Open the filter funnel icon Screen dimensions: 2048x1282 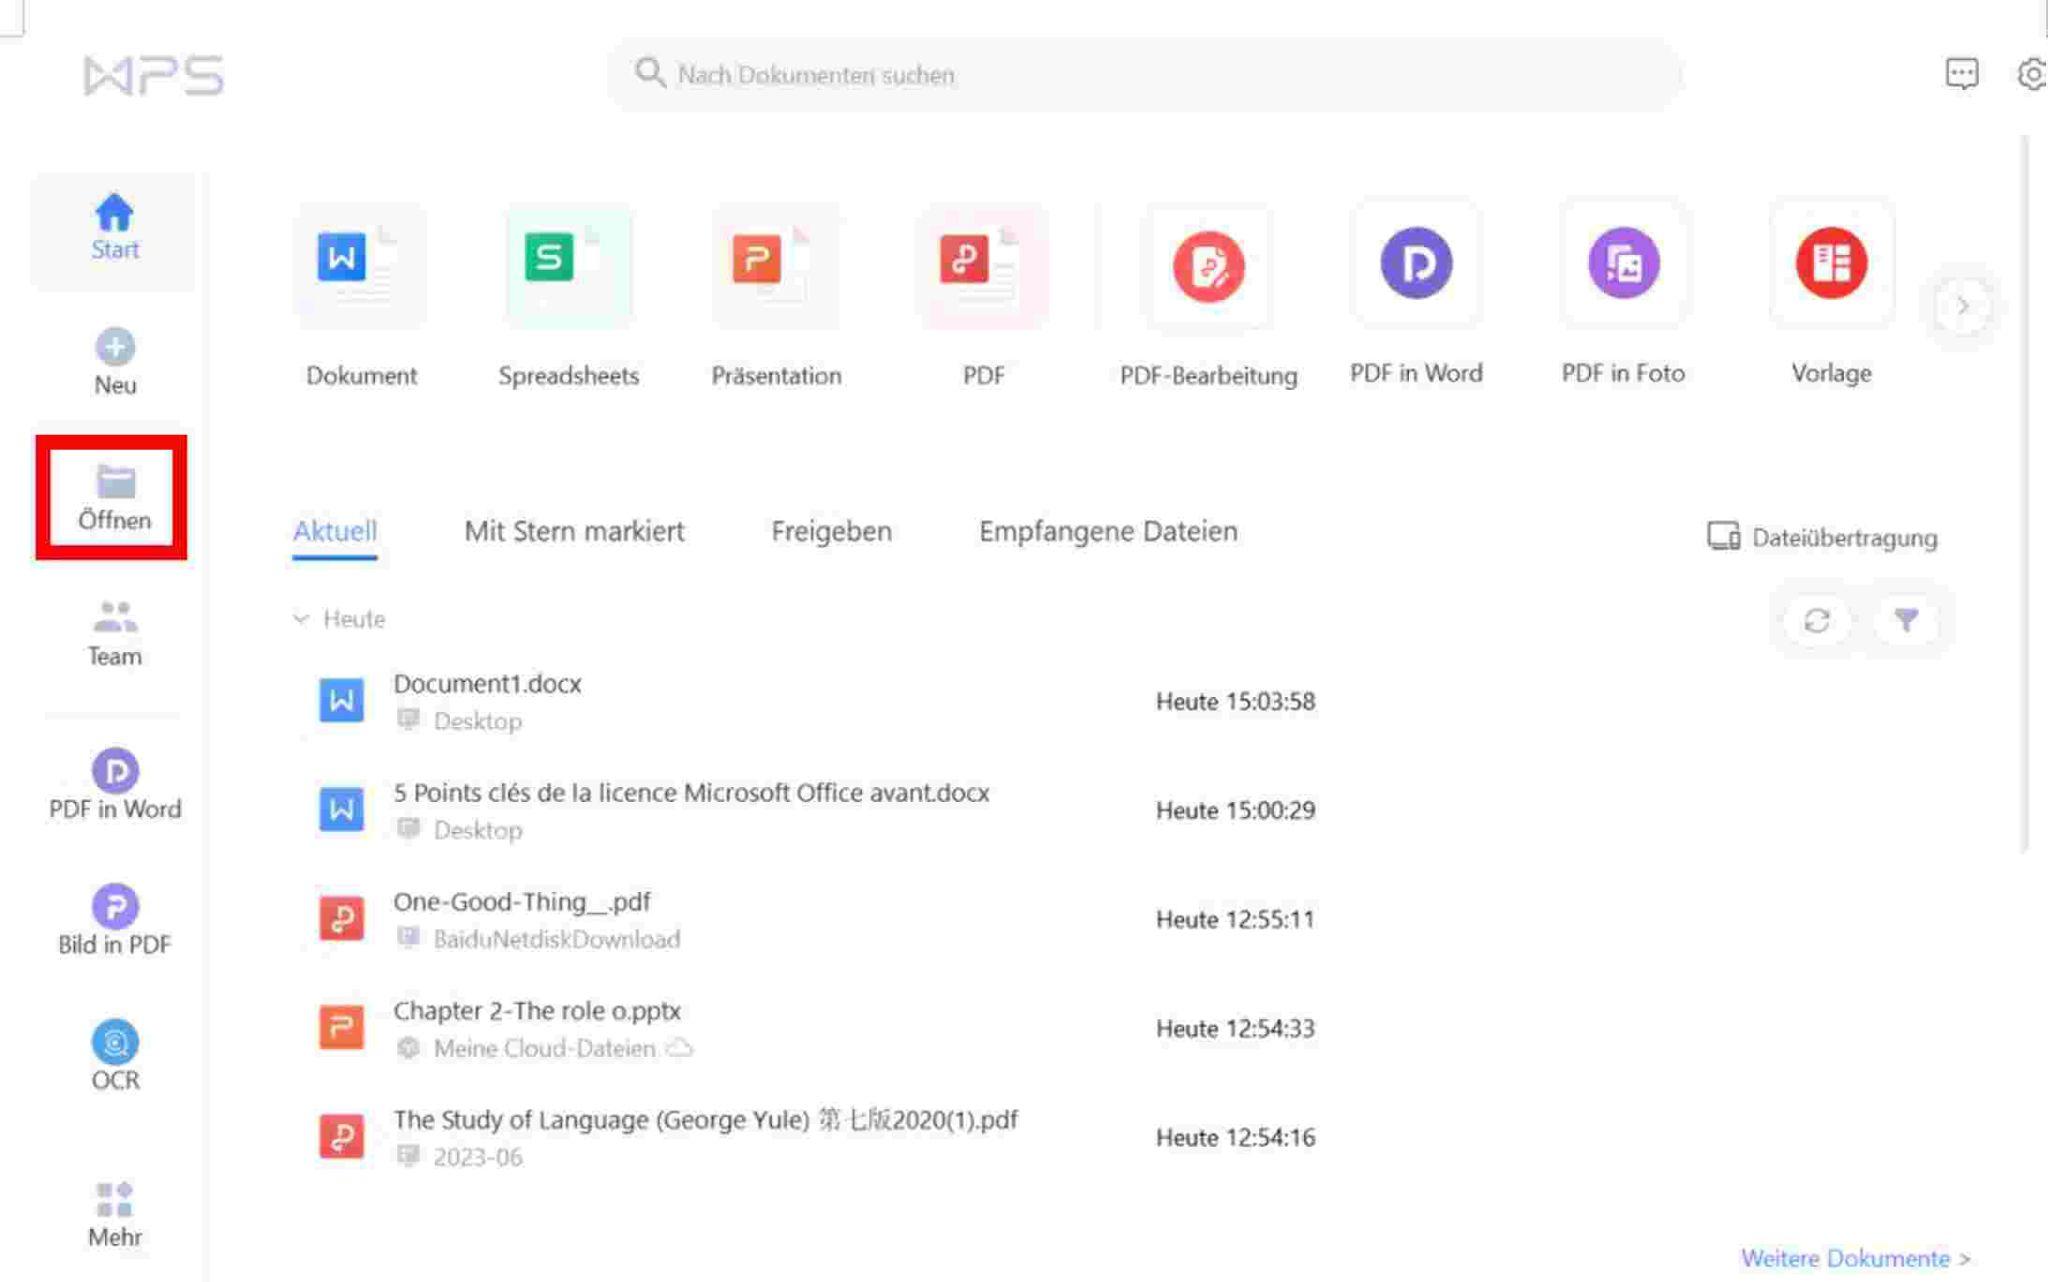tap(1906, 621)
